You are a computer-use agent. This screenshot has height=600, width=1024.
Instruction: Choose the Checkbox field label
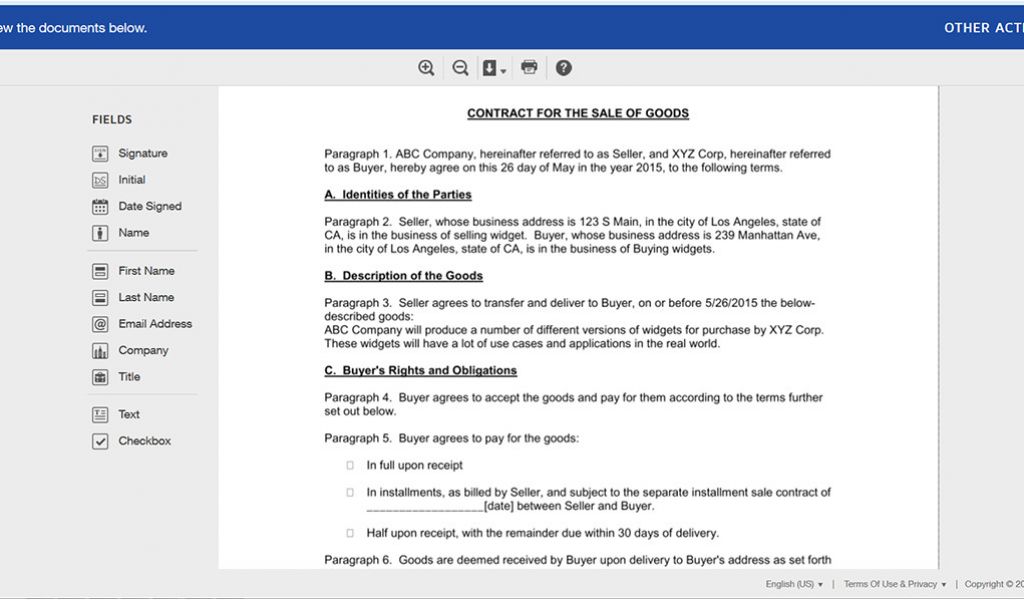pyautogui.click(x=144, y=441)
